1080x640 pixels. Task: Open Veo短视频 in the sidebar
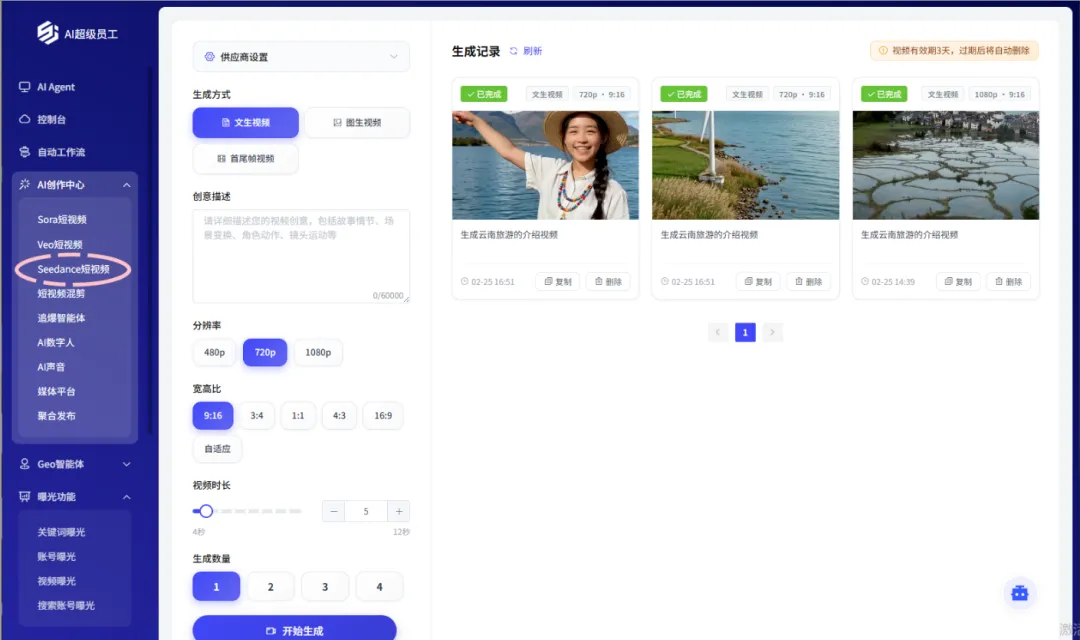click(x=60, y=245)
